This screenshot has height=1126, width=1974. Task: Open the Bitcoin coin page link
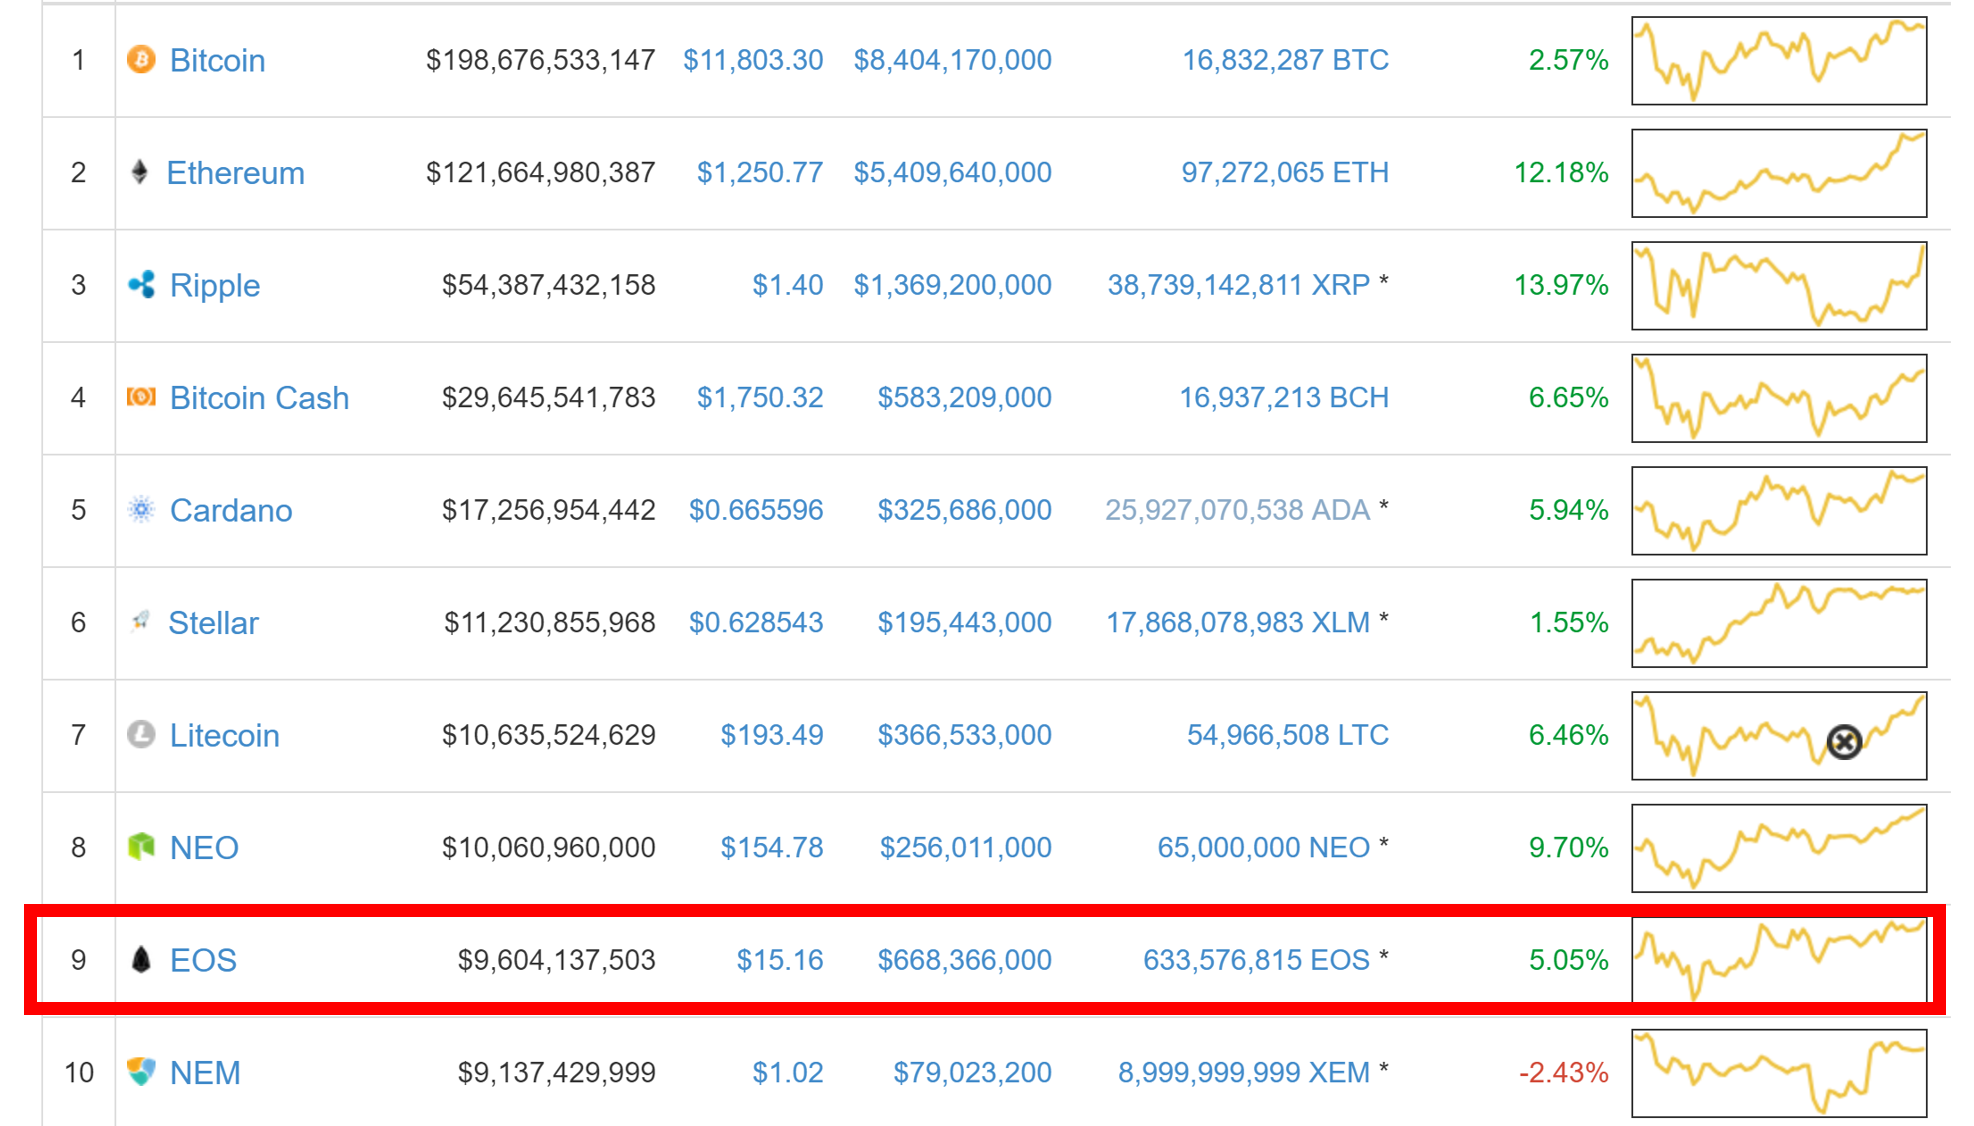(217, 60)
